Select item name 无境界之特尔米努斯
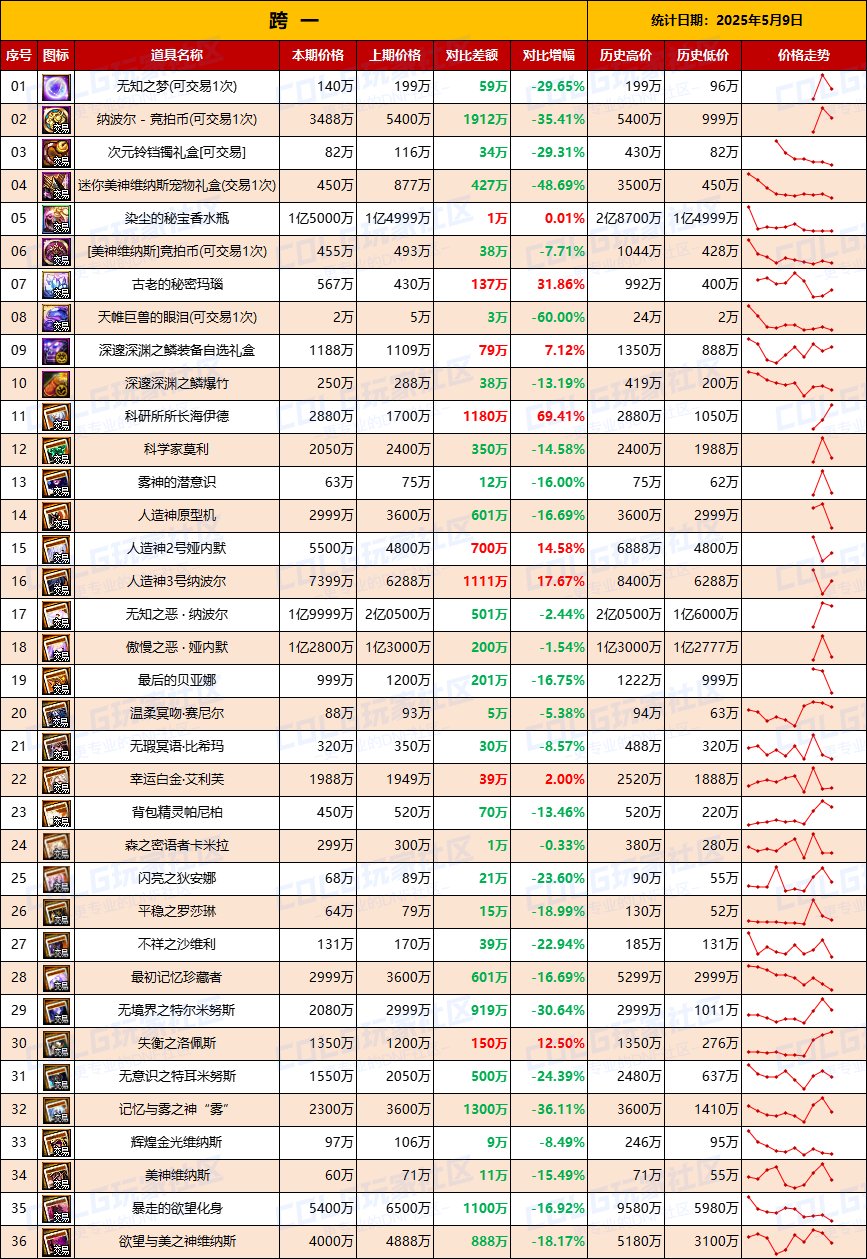Viewport: 867px width, 1259px height. (177, 1011)
